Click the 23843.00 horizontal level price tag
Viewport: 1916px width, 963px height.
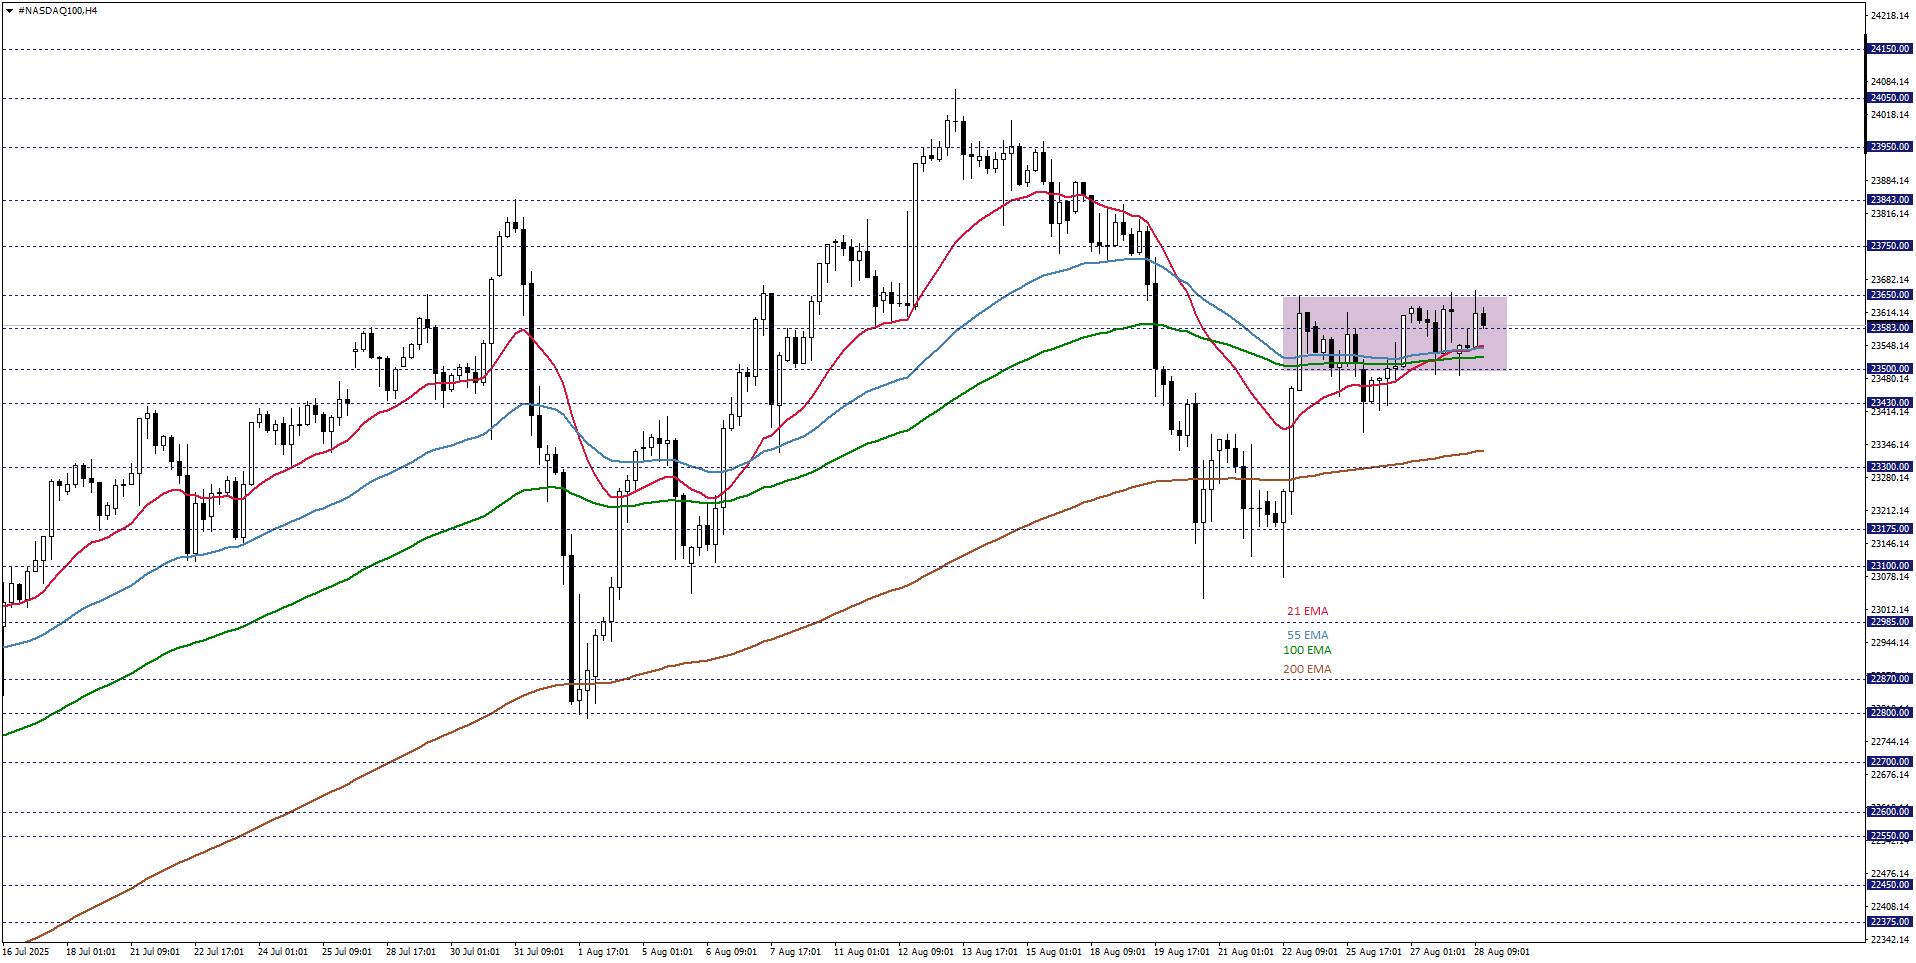[1889, 200]
